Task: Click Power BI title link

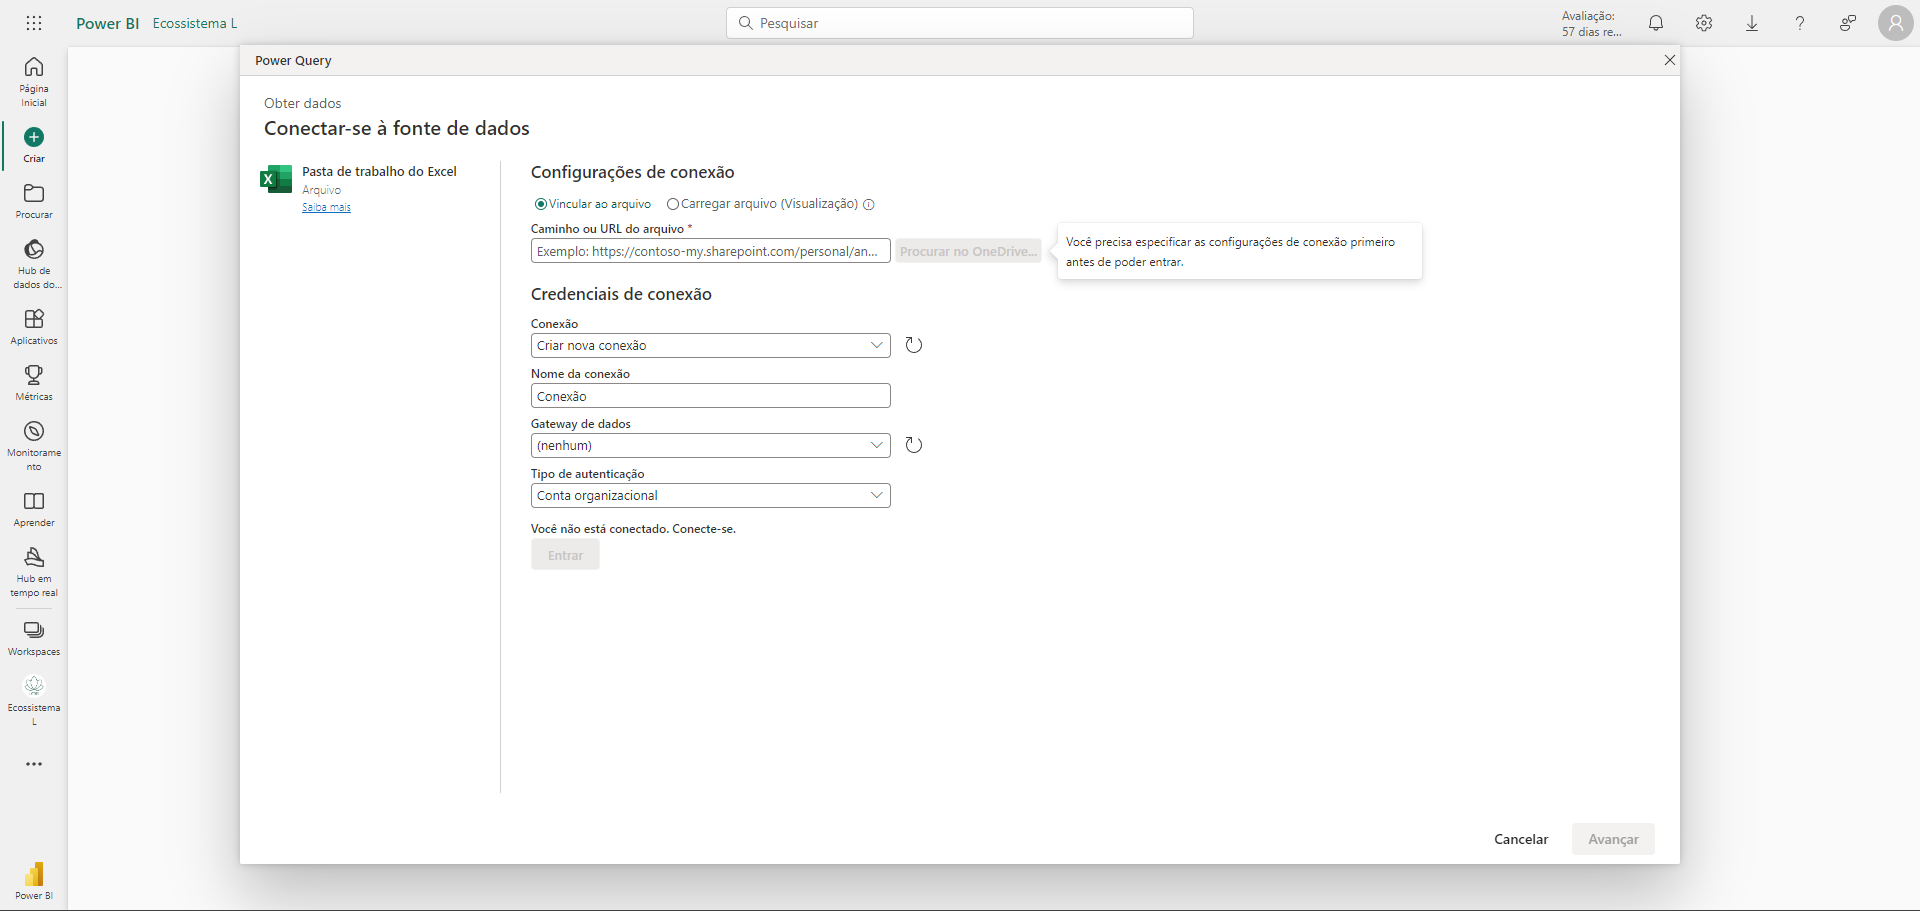Action: pyautogui.click(x=108, y=23)
